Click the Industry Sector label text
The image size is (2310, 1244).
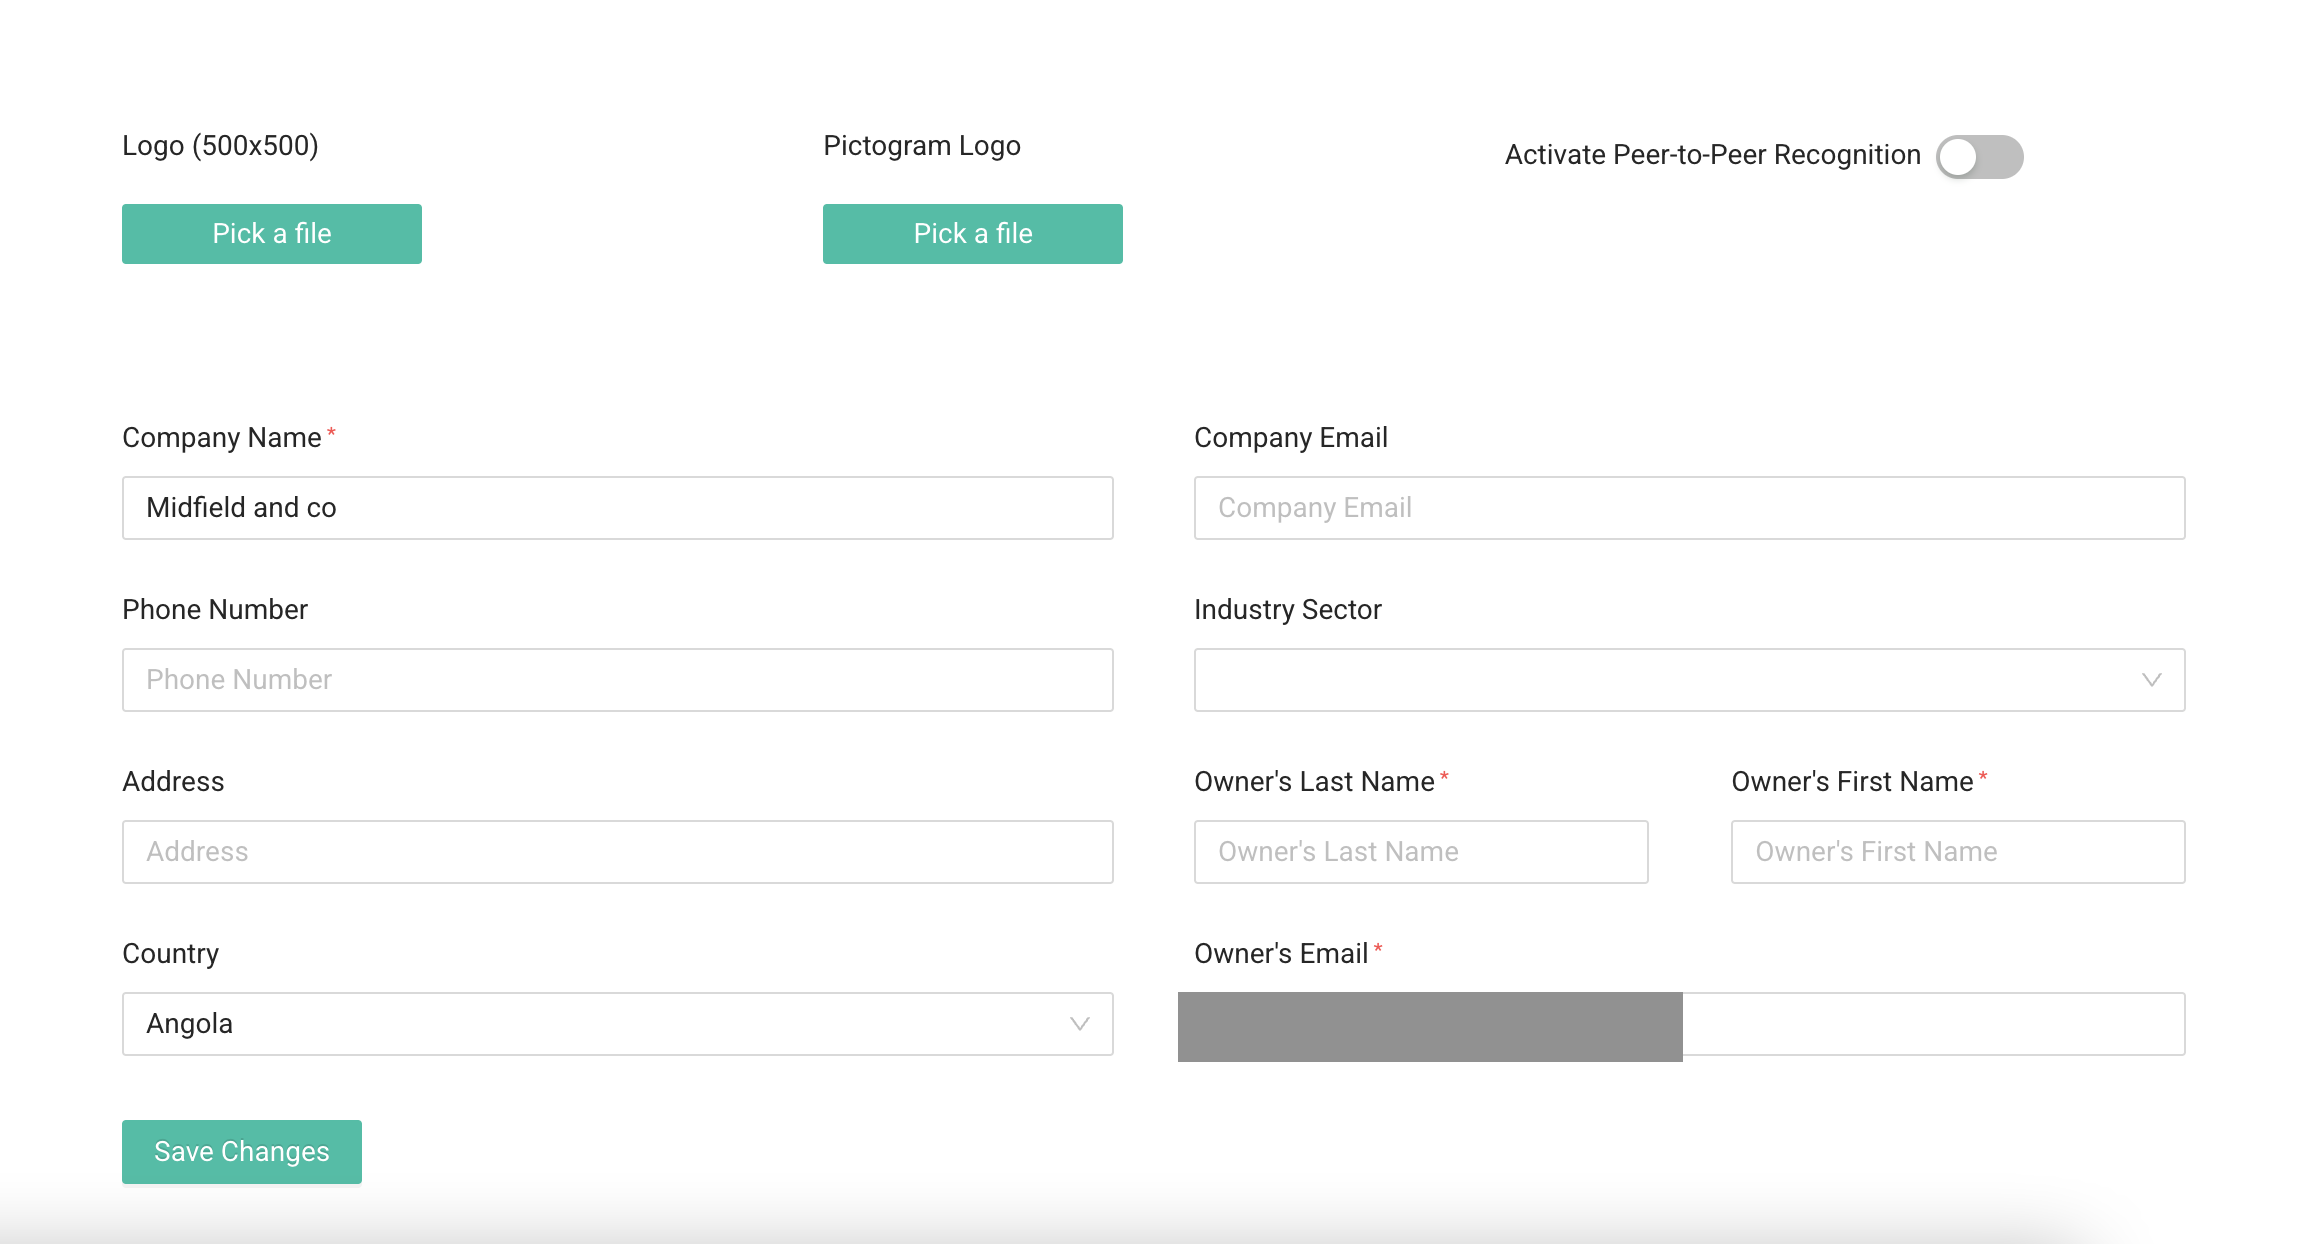click(x=1287, y=610)
